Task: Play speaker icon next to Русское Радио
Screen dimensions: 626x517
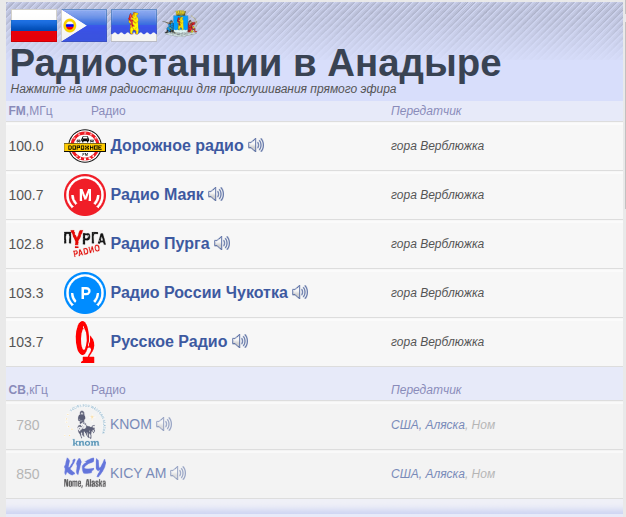Action: click(240, 341)
